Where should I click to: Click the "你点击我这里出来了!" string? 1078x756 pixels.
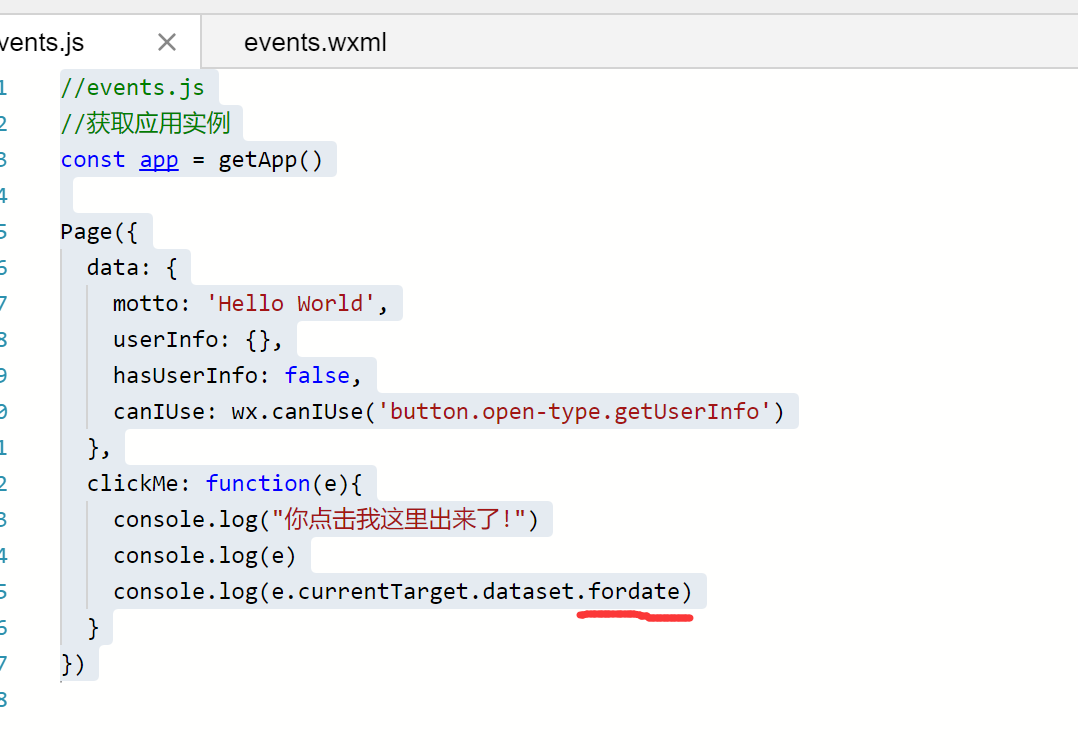399,520
